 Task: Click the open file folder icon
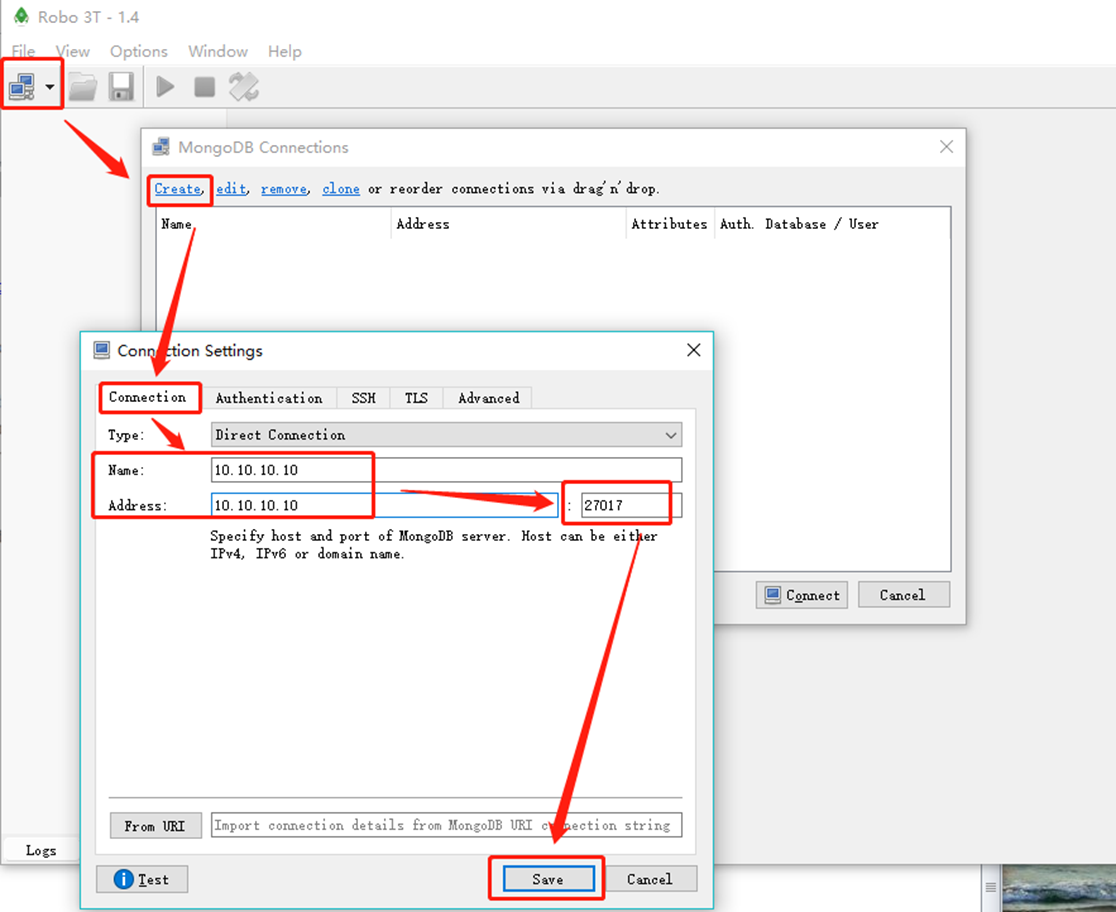[83, 87]
